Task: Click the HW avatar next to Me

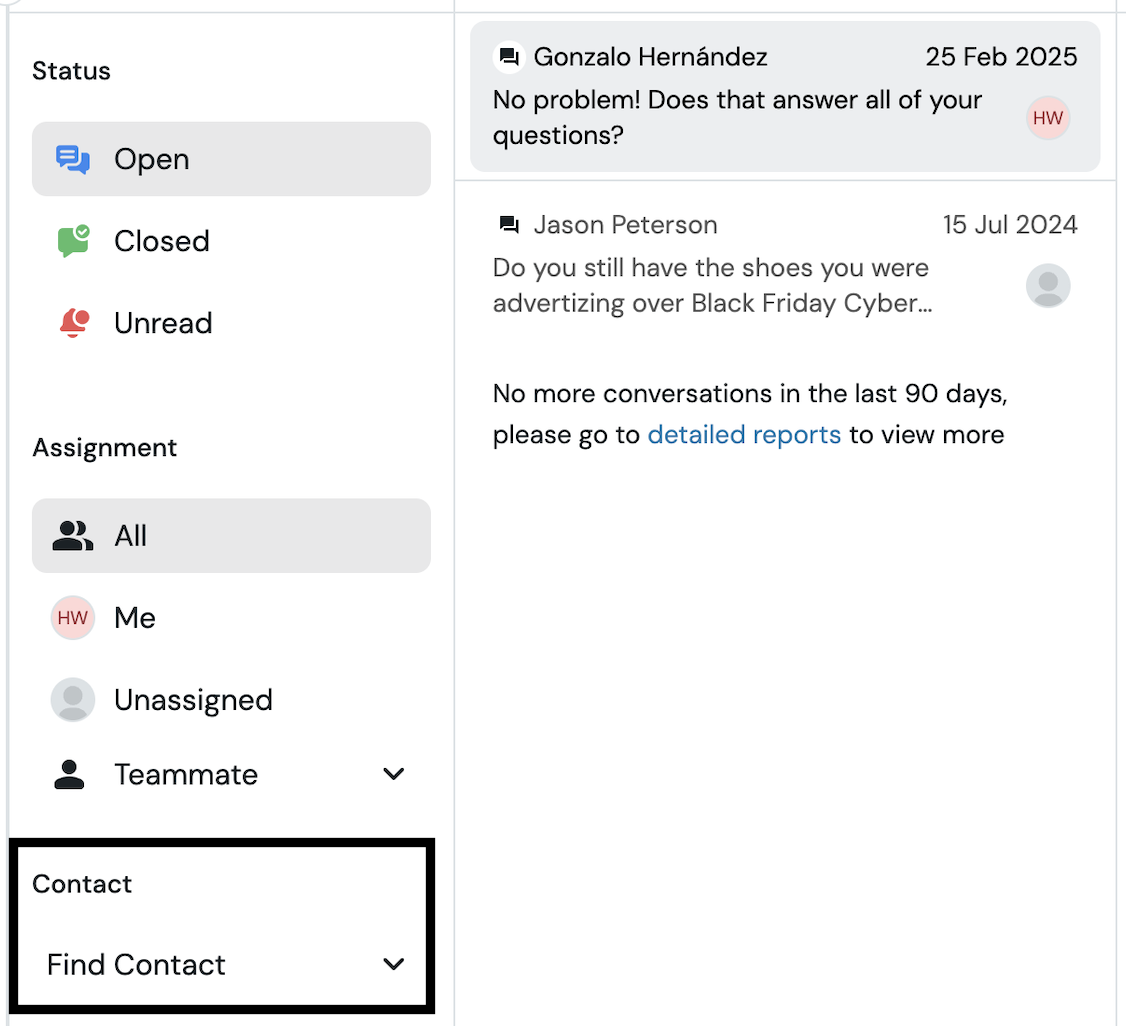Action: [73, 617]
